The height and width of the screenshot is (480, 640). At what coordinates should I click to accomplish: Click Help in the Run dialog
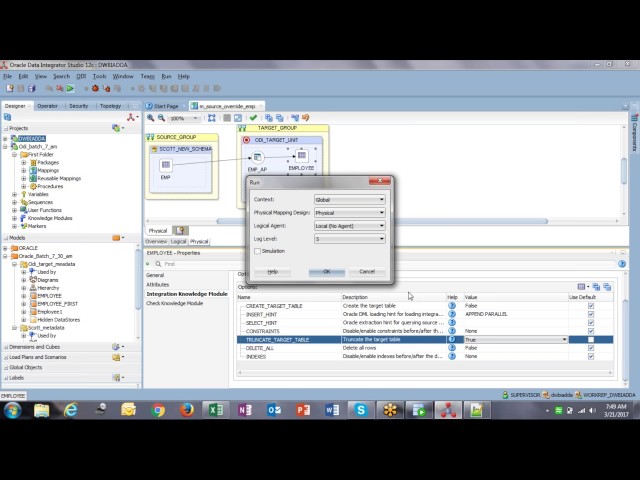tap(273, 272)
